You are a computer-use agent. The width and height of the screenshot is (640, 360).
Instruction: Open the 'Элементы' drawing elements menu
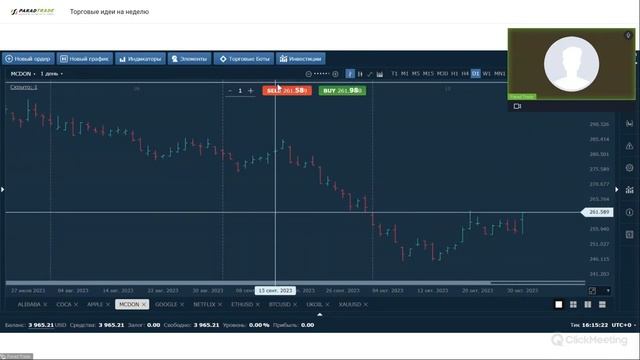189,59
